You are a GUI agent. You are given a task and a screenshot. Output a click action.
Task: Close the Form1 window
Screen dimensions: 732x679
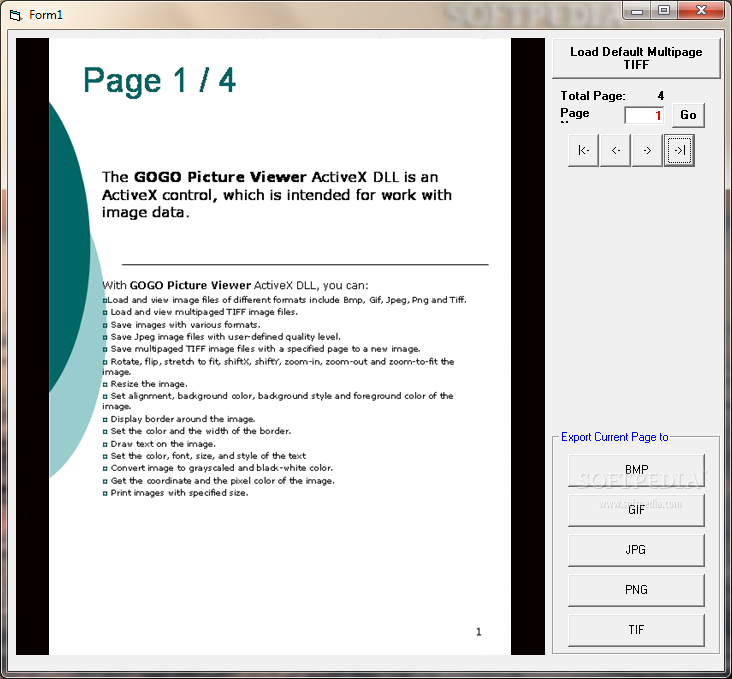click(701, 11)
